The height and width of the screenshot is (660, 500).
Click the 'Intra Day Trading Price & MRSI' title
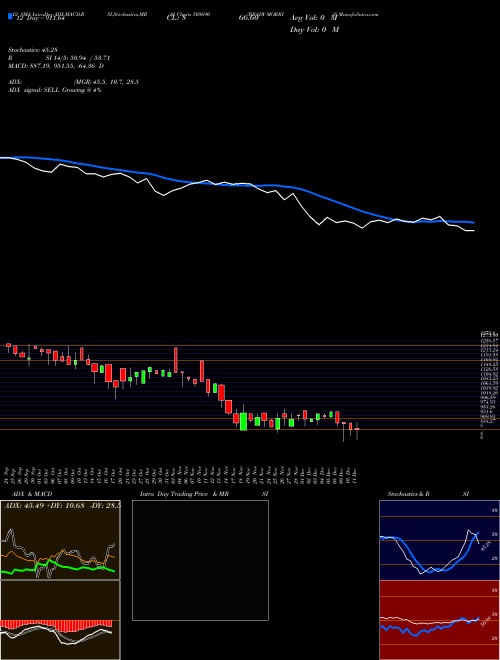coord(204,494)
